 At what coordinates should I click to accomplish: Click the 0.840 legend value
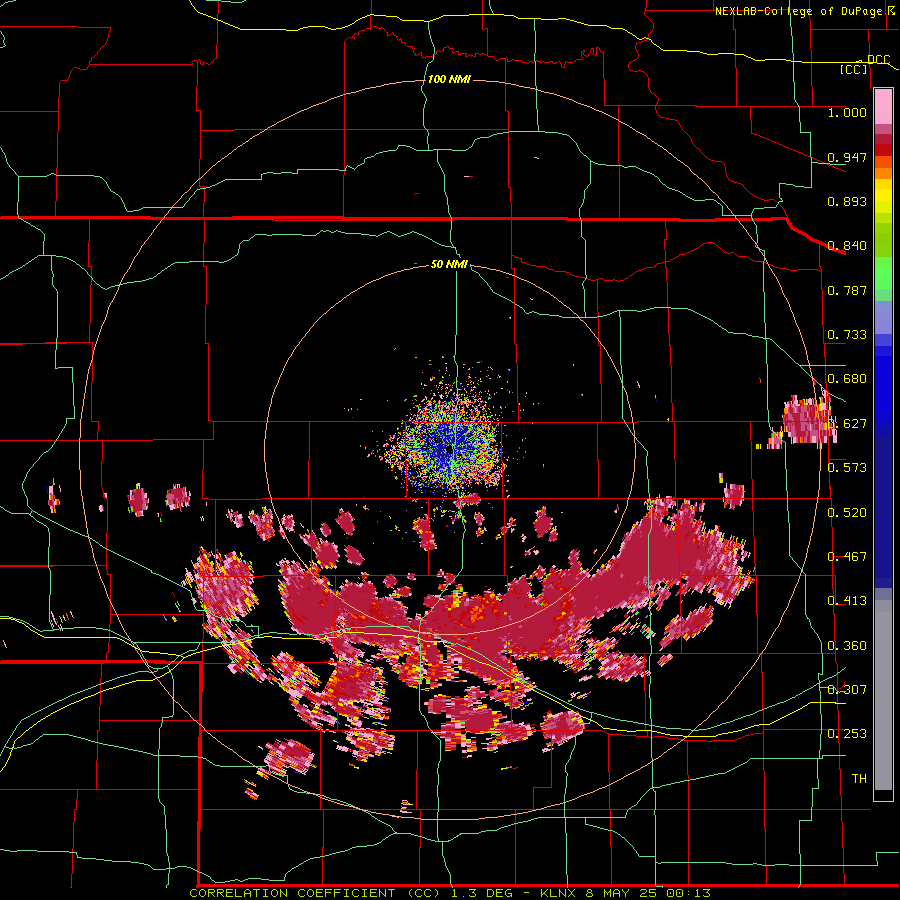[847, 246]
